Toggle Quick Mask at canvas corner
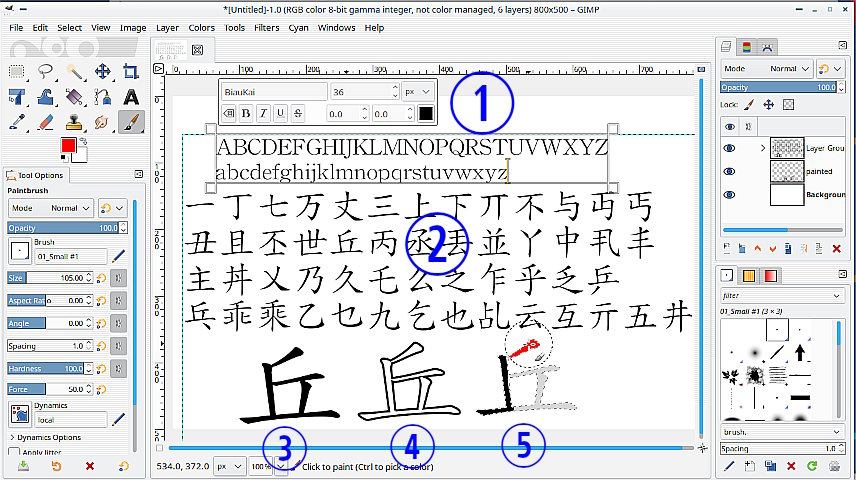Viewport: 856px width, 480px height. click(159, 448)
